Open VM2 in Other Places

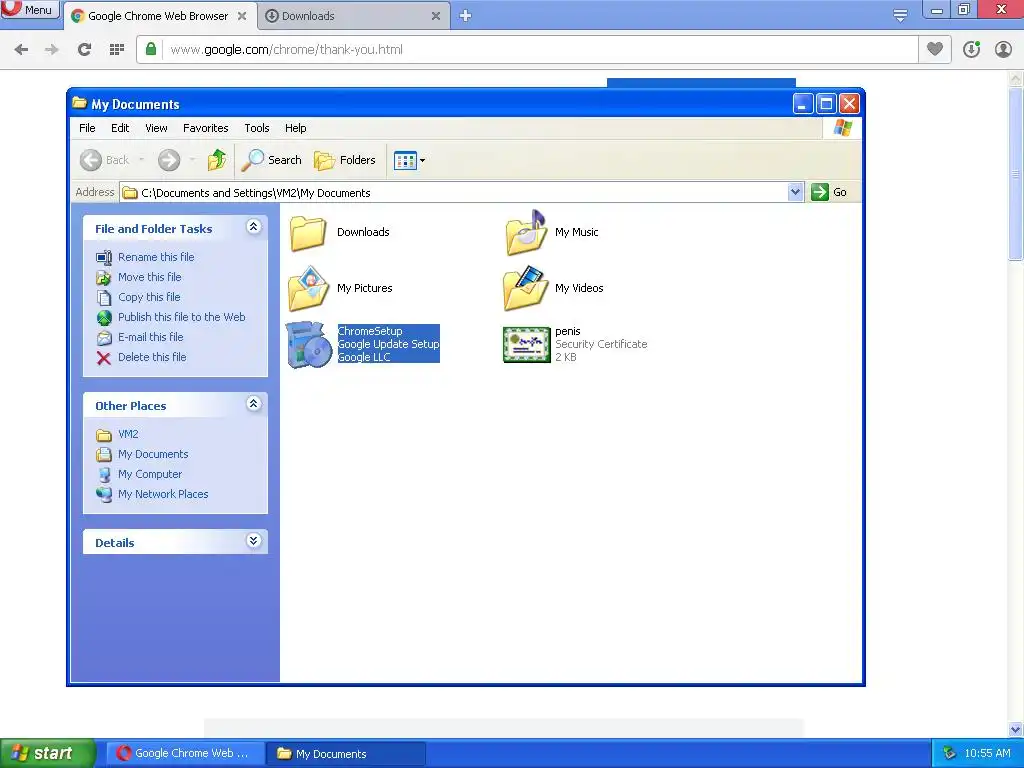coord(128,434)
